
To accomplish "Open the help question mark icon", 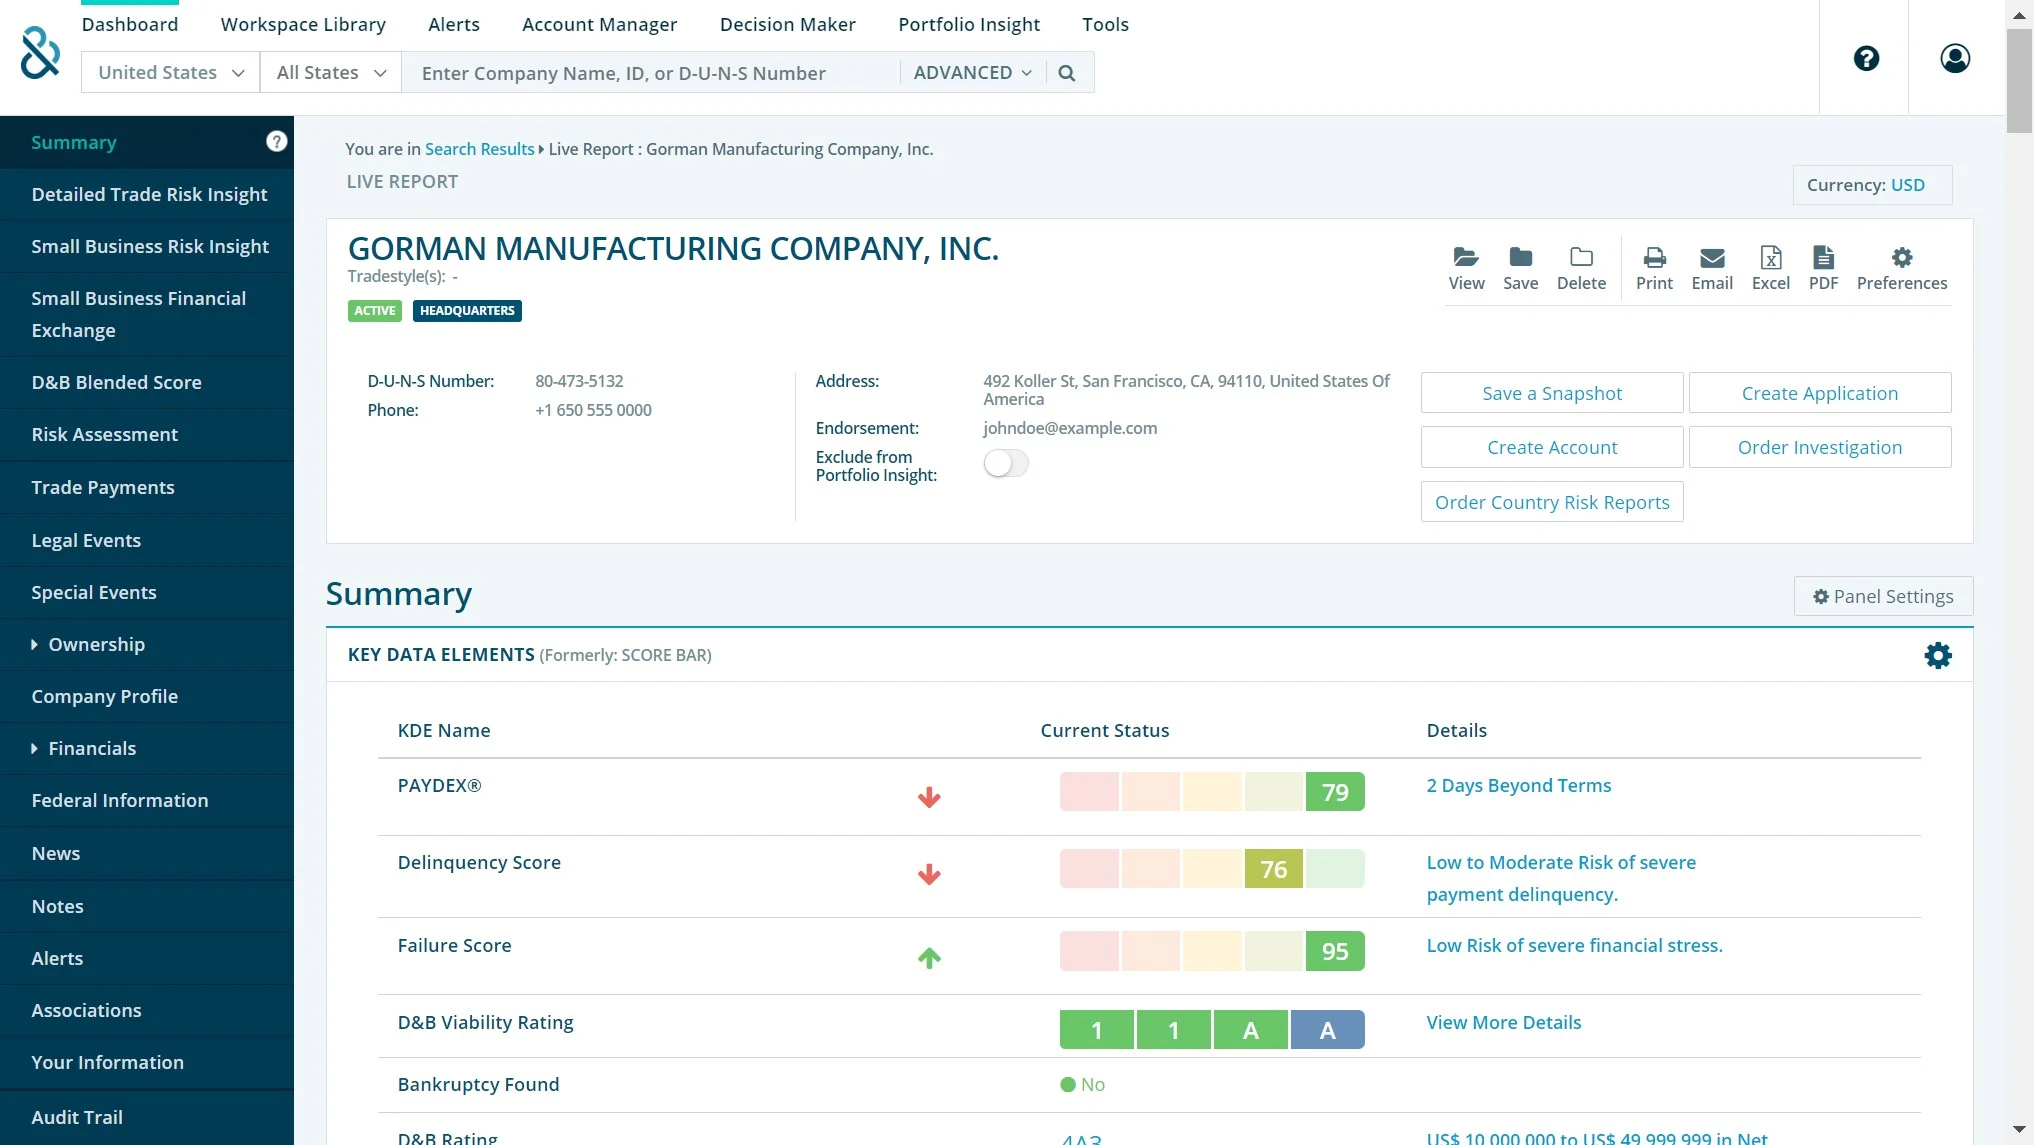I will [x=1866, y=58].
